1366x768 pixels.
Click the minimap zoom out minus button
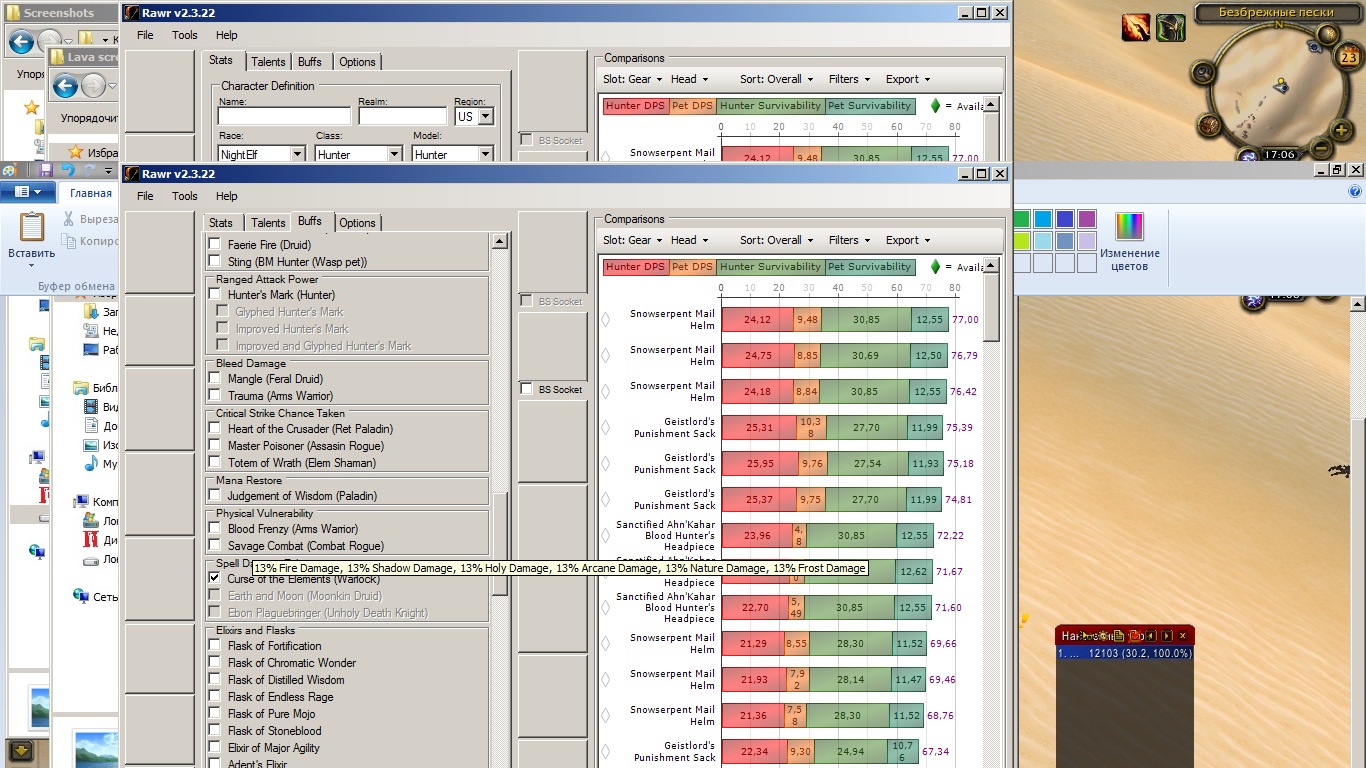coord(1319,147)
